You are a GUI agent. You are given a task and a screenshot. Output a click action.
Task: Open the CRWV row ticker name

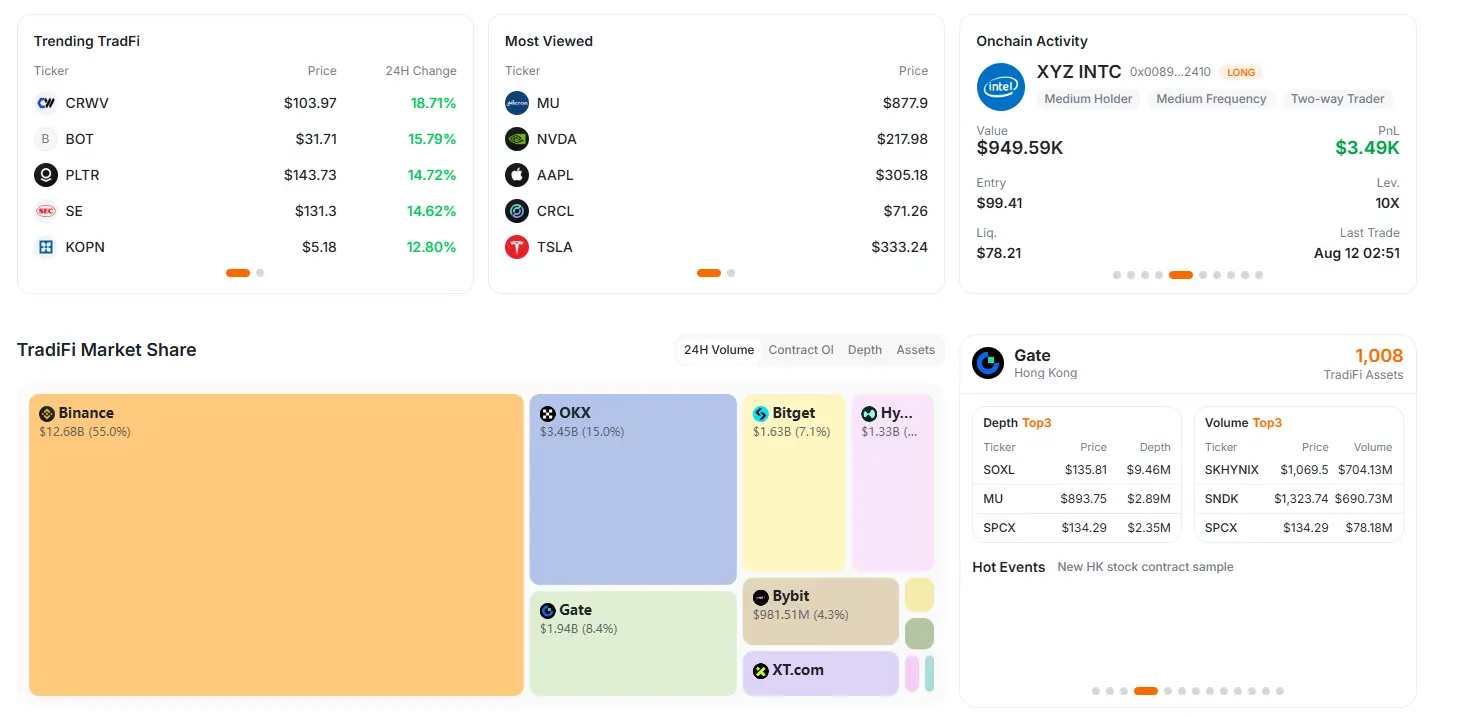87,103
